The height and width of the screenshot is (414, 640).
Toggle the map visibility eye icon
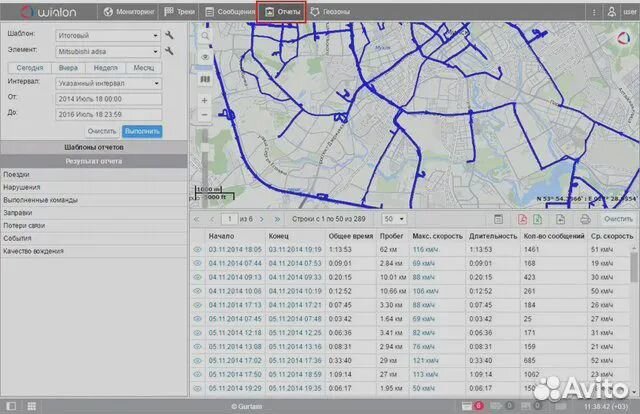[x=205, y=57]
